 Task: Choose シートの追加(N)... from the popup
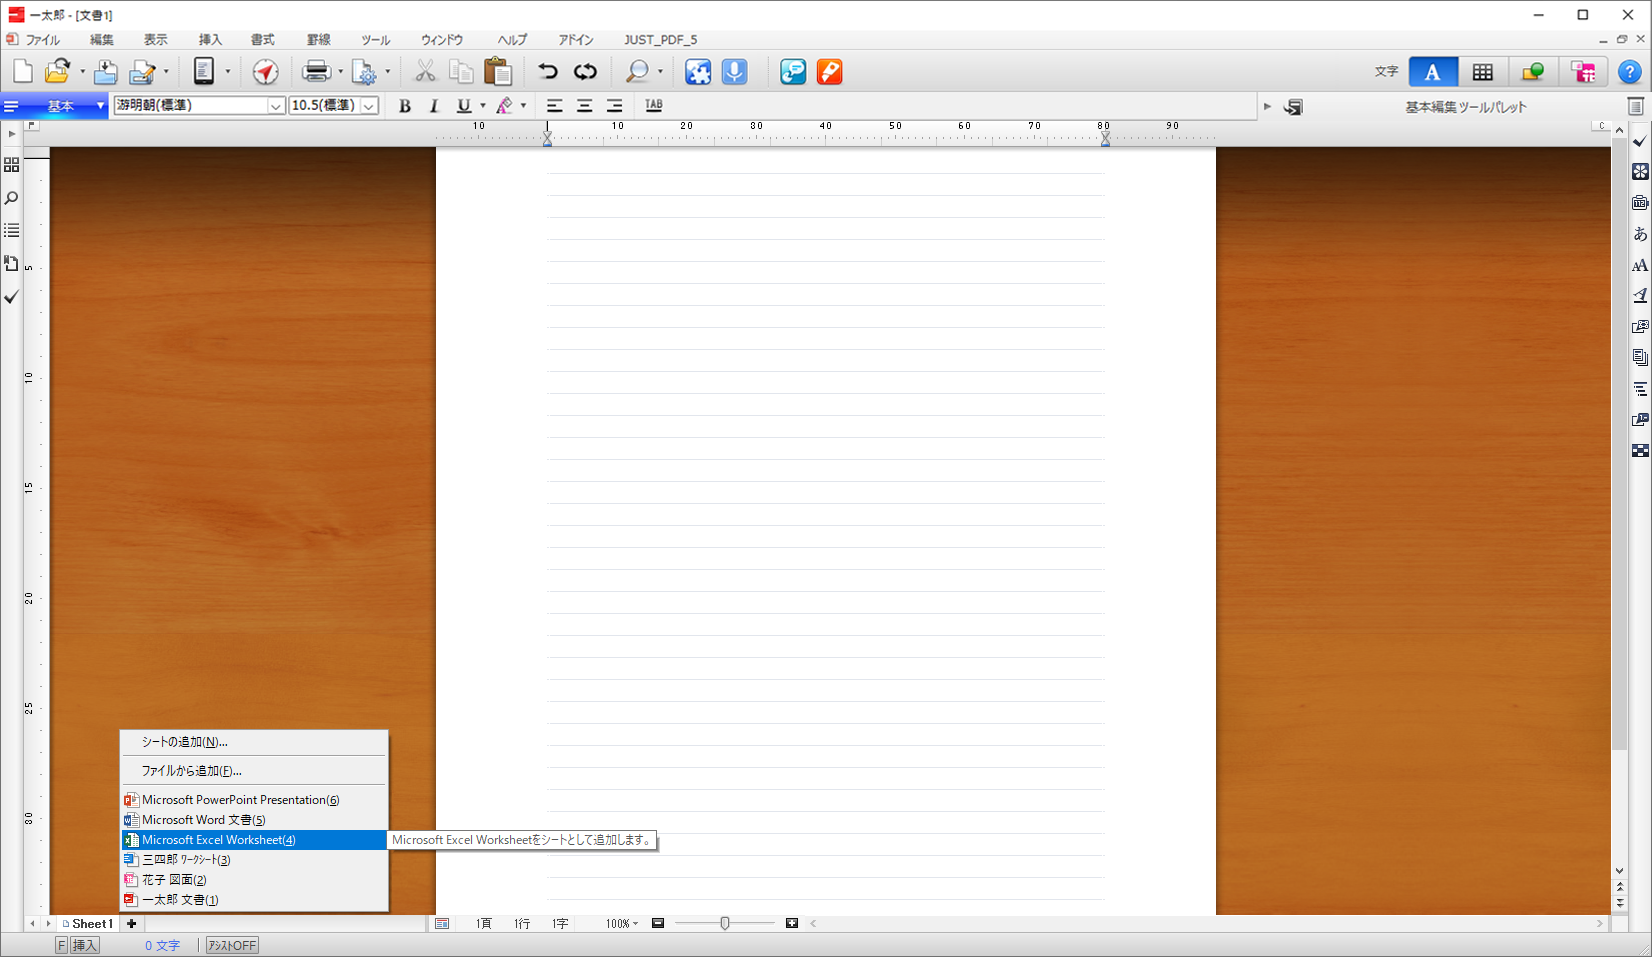click(185, 742)
